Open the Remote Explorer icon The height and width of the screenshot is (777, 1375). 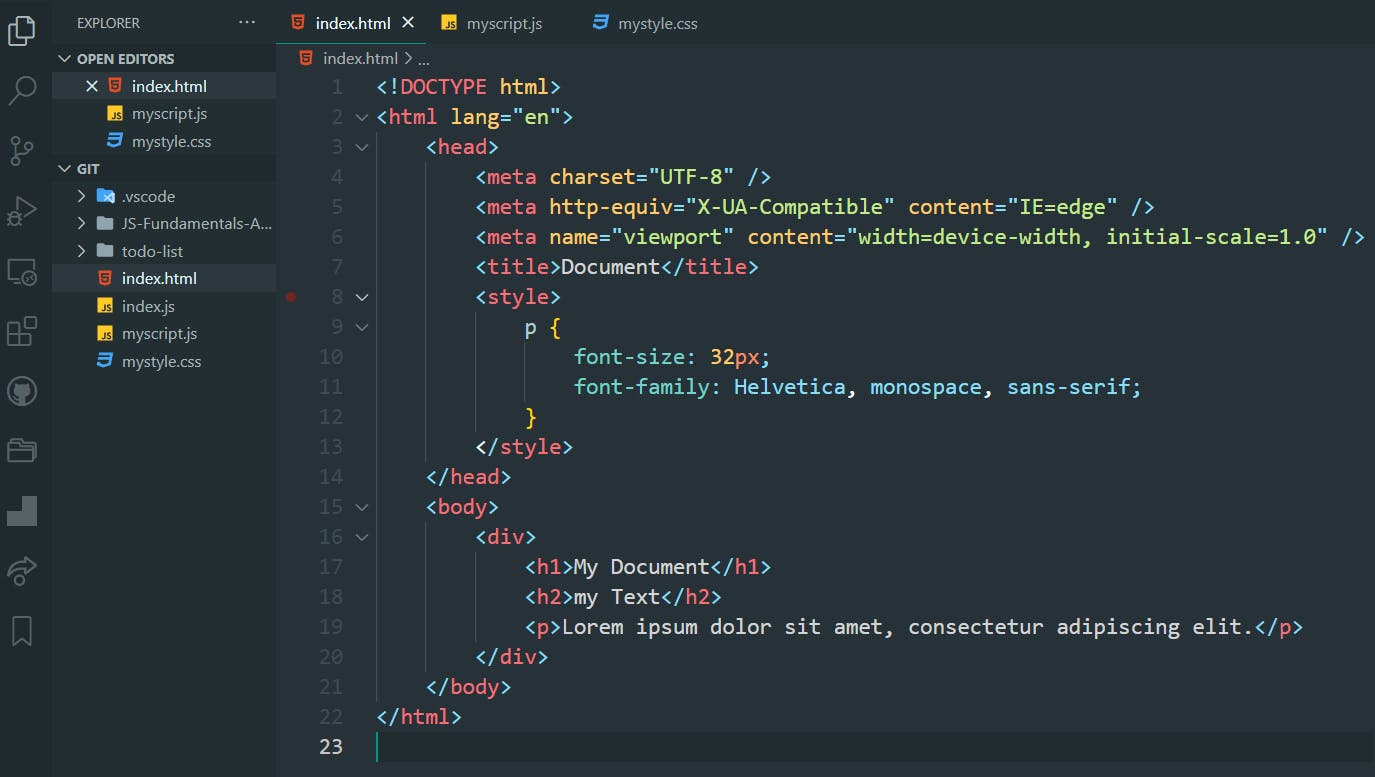pos(22,271)
